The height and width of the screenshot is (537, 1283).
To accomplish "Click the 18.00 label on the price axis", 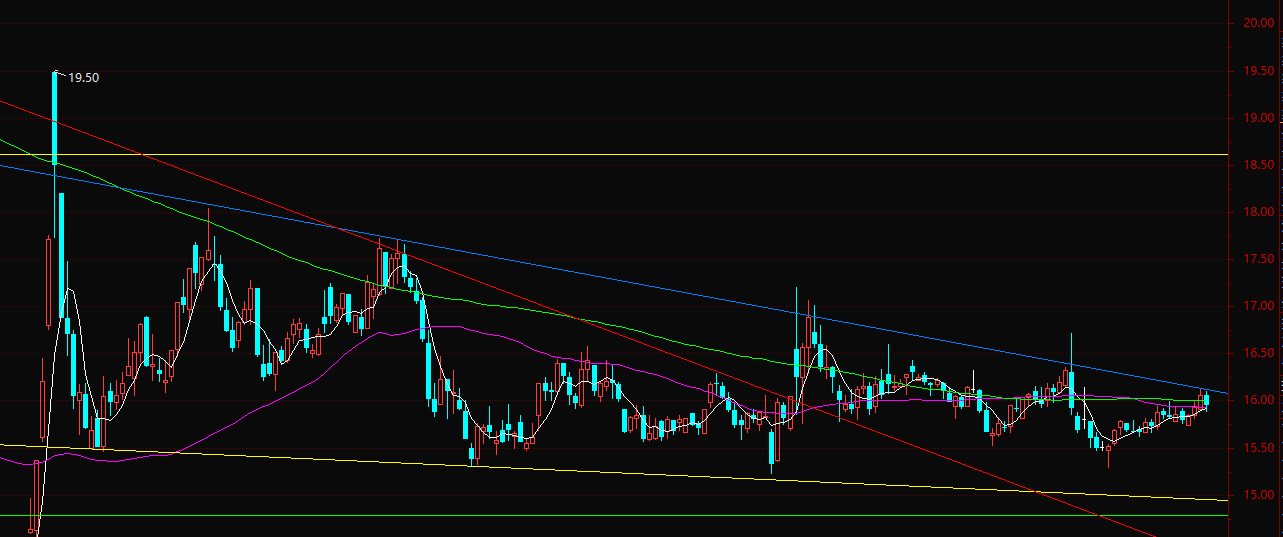I will (x=1257, y=212).
